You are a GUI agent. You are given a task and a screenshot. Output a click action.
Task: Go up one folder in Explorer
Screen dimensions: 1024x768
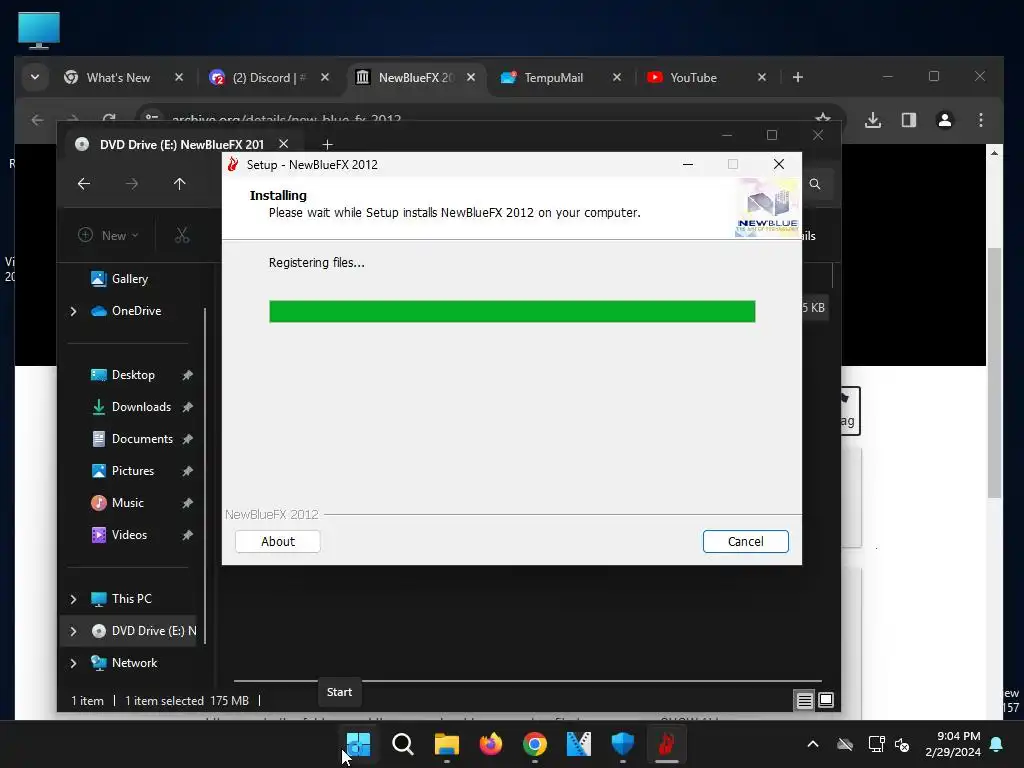coord(180,184)
